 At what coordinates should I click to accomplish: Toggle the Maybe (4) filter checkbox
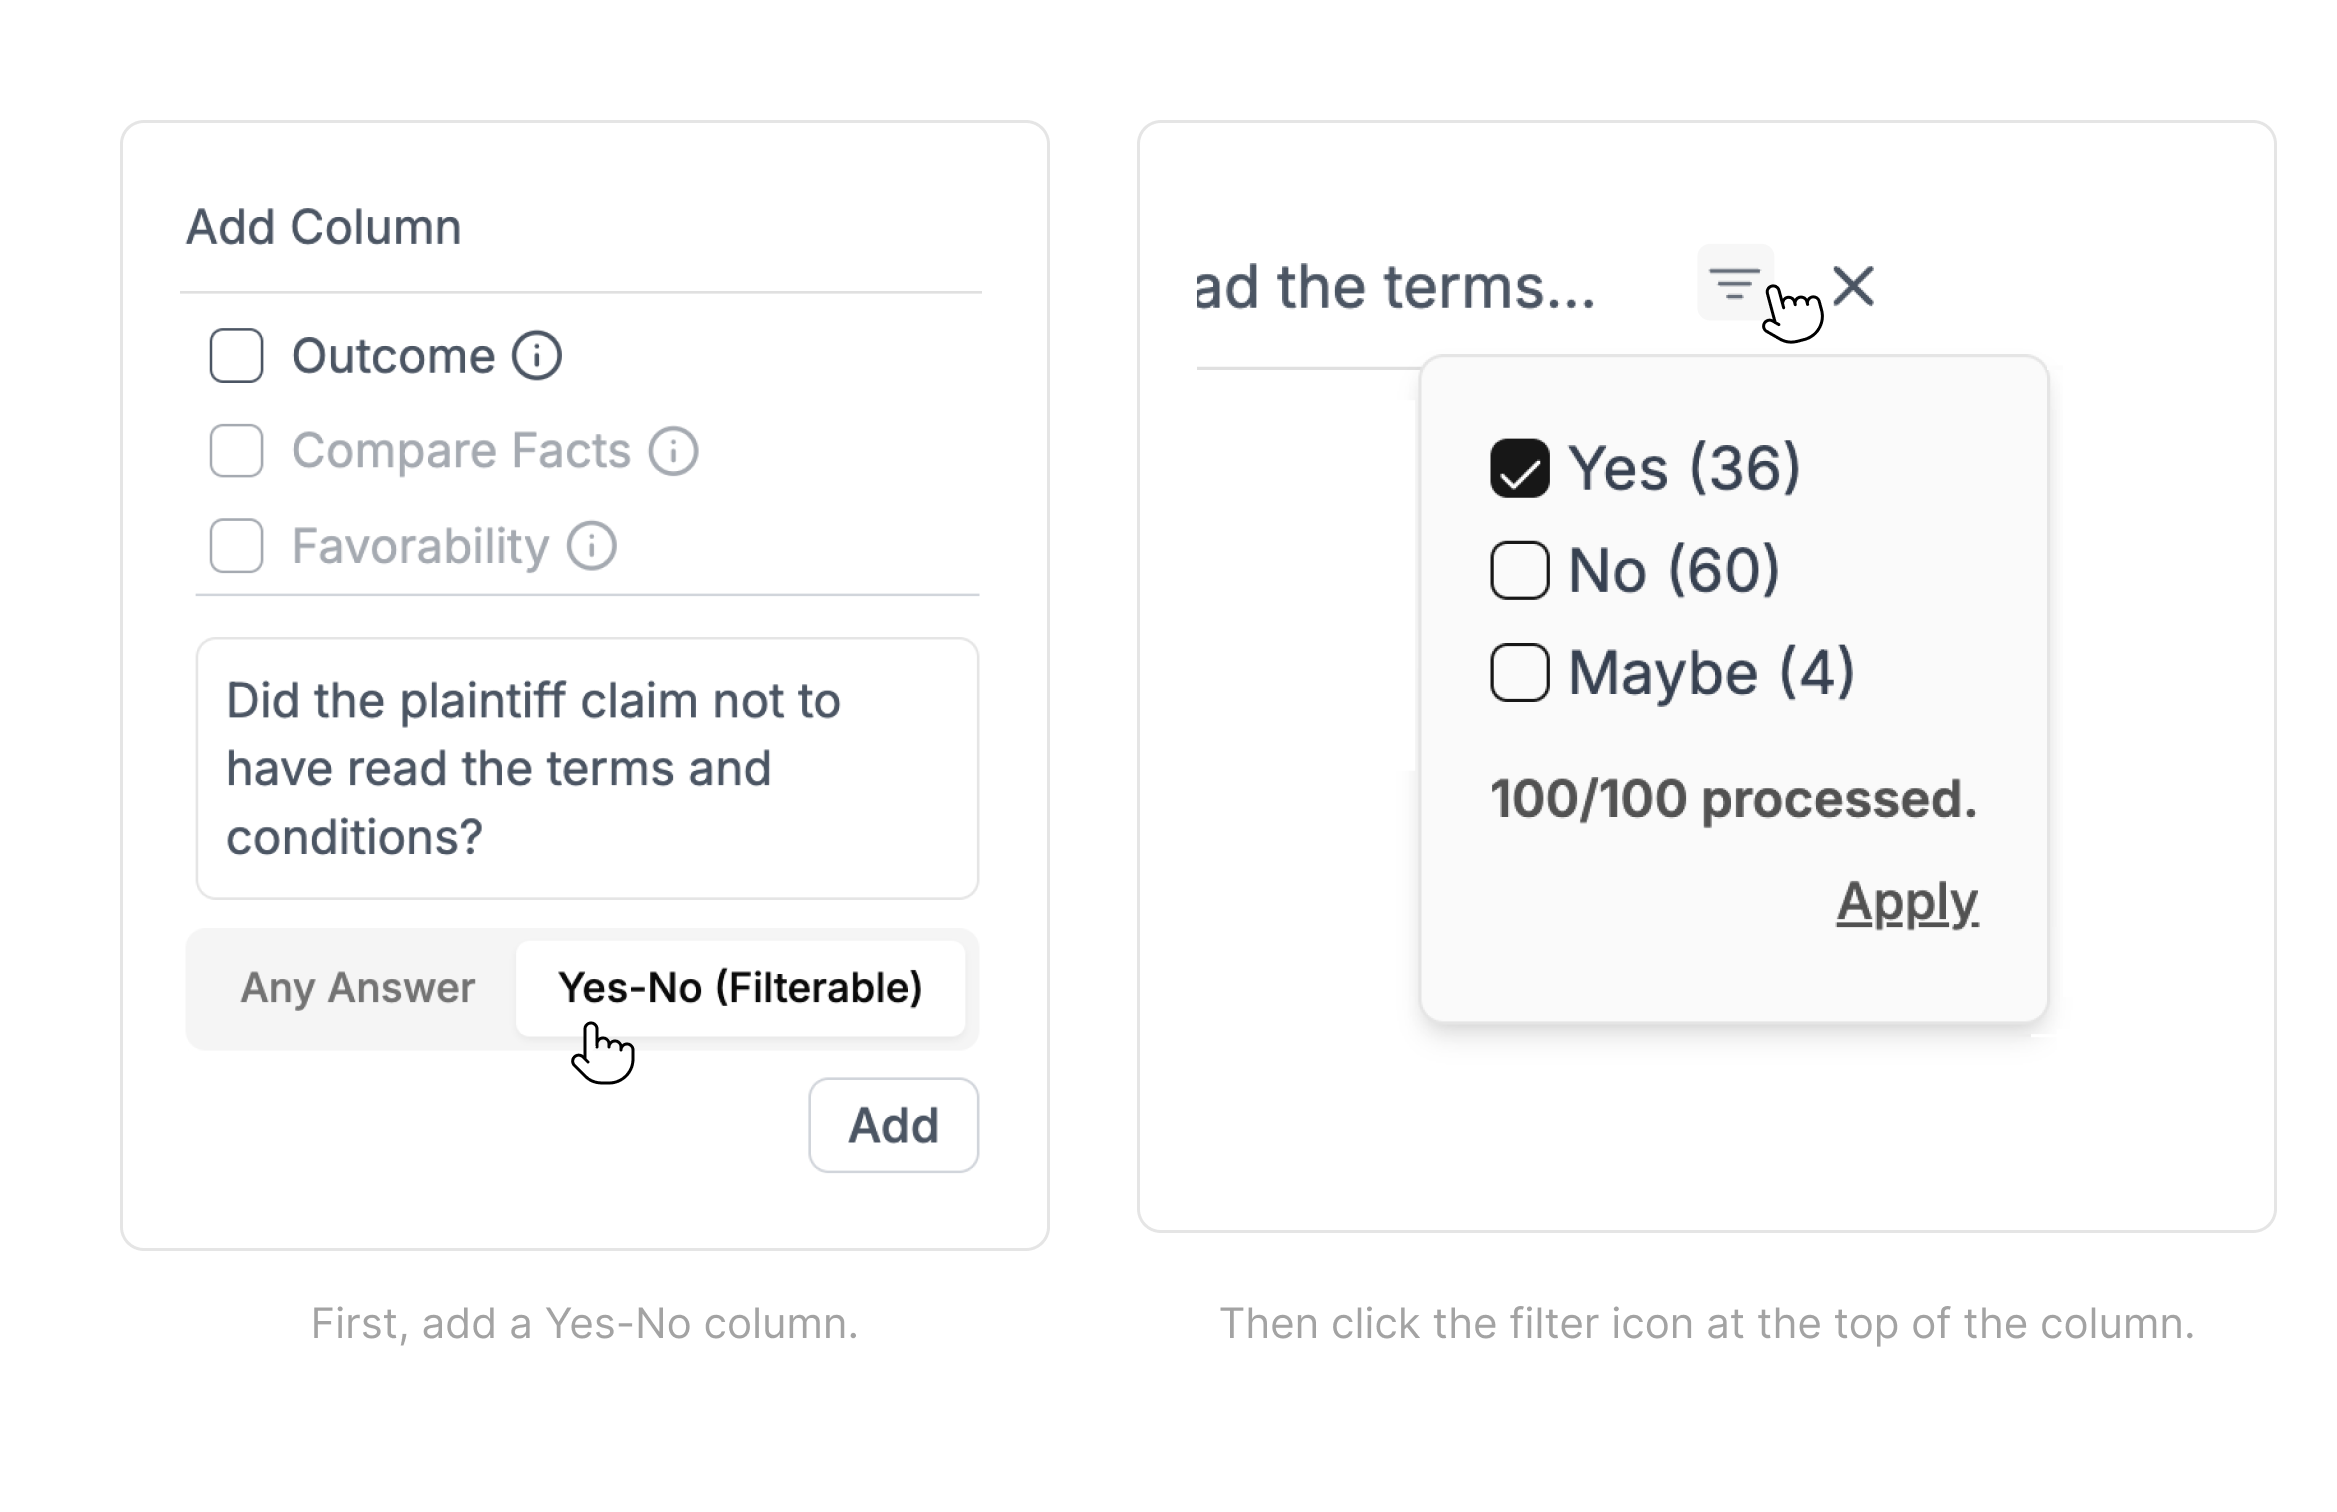coord(1520,672)
